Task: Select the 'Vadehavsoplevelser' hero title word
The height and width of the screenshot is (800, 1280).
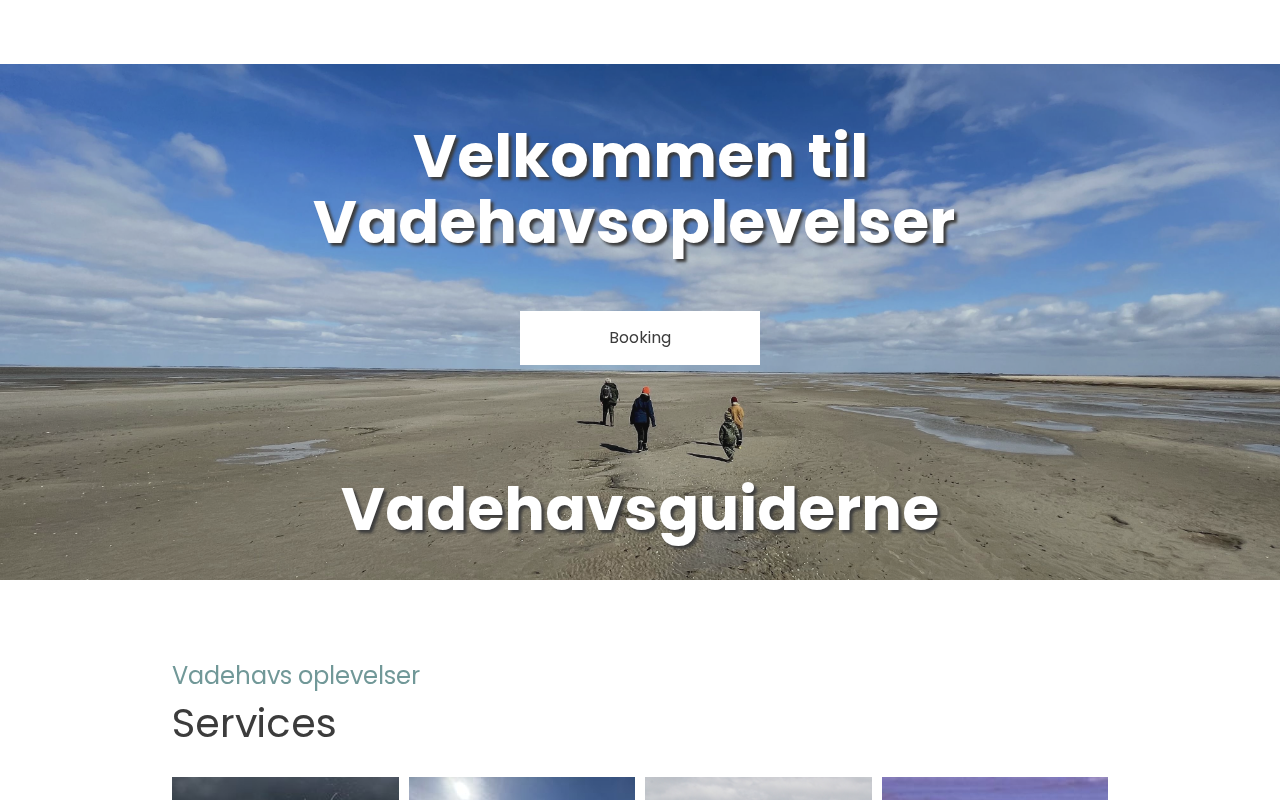Action: click(635, 222)
